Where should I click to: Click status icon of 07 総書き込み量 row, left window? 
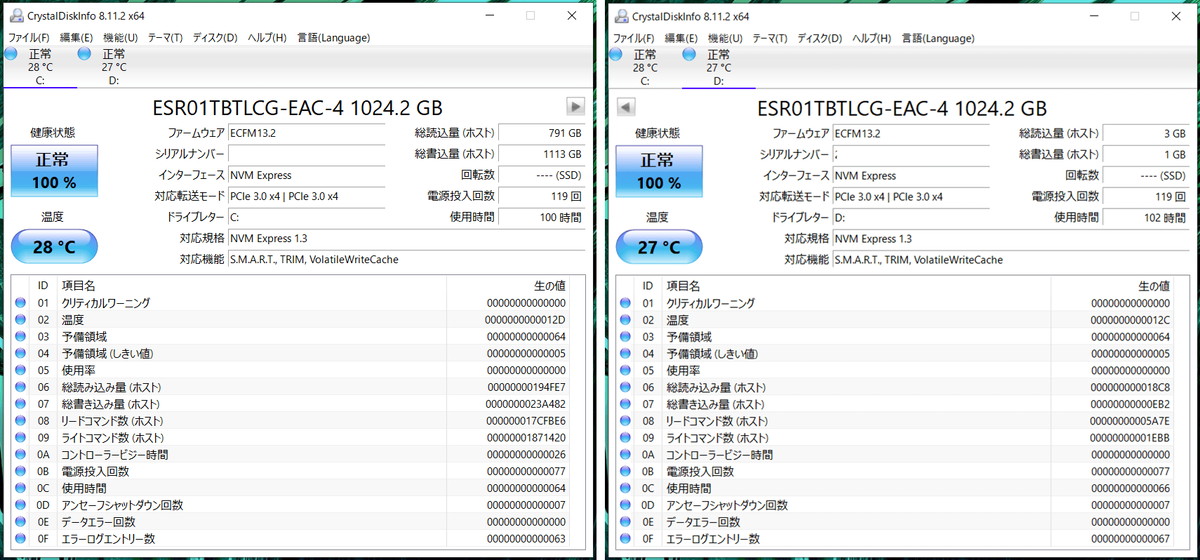click(21, 404)
